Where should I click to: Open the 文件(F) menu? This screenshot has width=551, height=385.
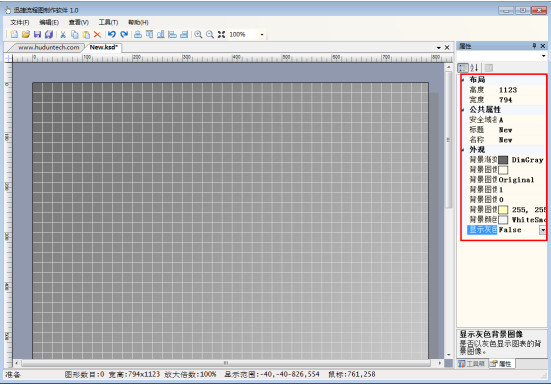coord(20,22)
